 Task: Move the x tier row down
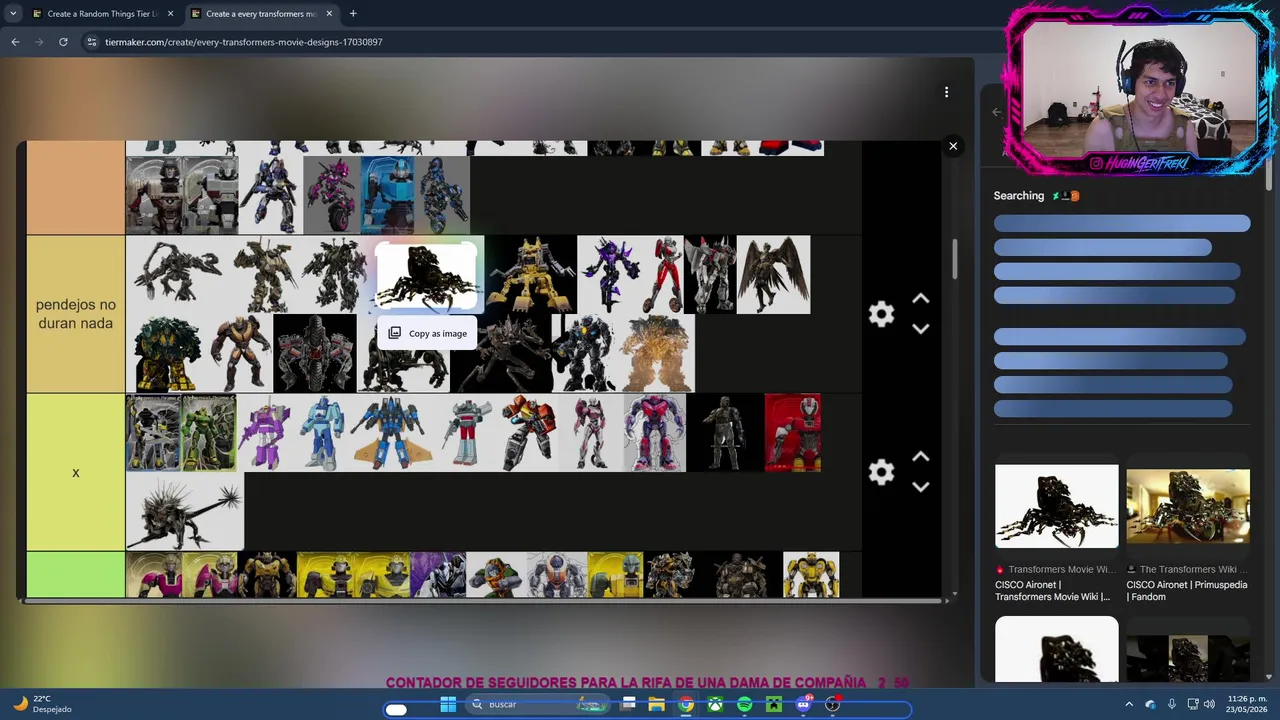921,487
